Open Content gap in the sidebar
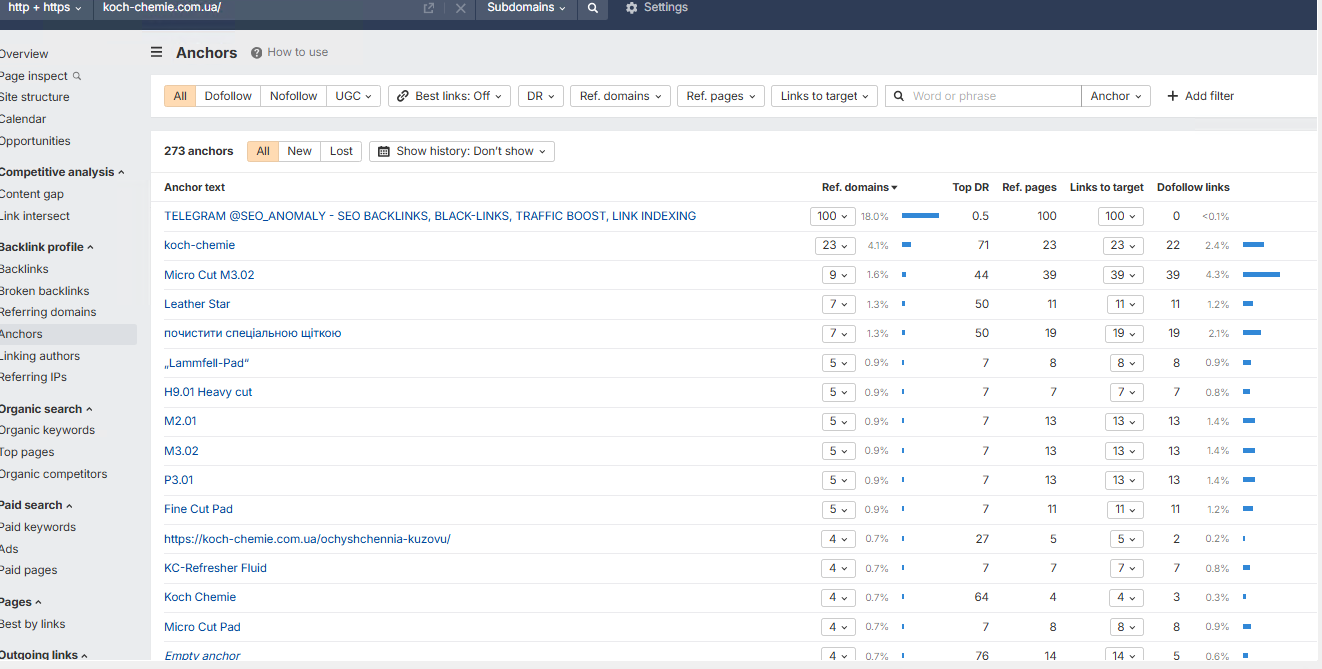The width and height of the screenshot is (1322, 669). pos(32,194)
